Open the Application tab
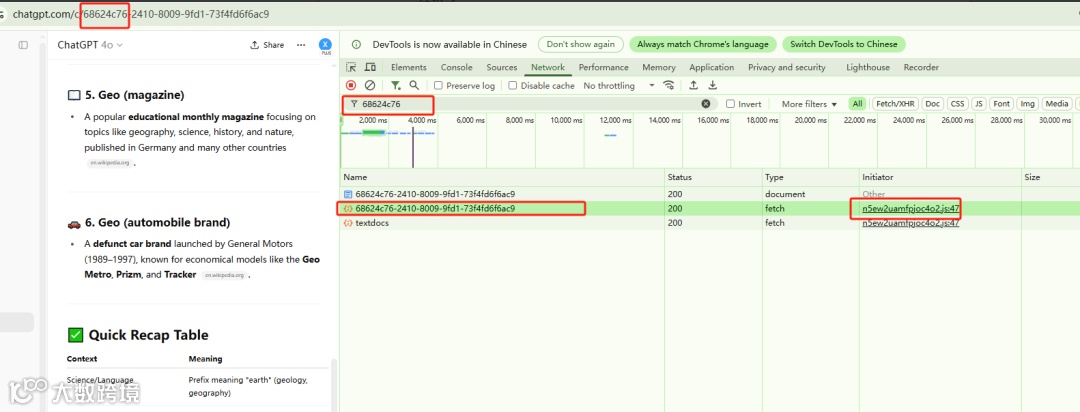The height and width of the screenshot is (412, 1080). tap(712, 68)
